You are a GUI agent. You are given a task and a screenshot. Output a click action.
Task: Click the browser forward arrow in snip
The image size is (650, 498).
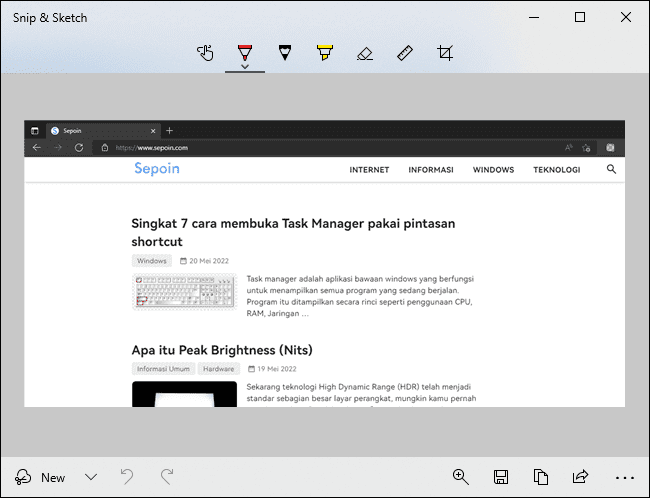coord(58,148)
